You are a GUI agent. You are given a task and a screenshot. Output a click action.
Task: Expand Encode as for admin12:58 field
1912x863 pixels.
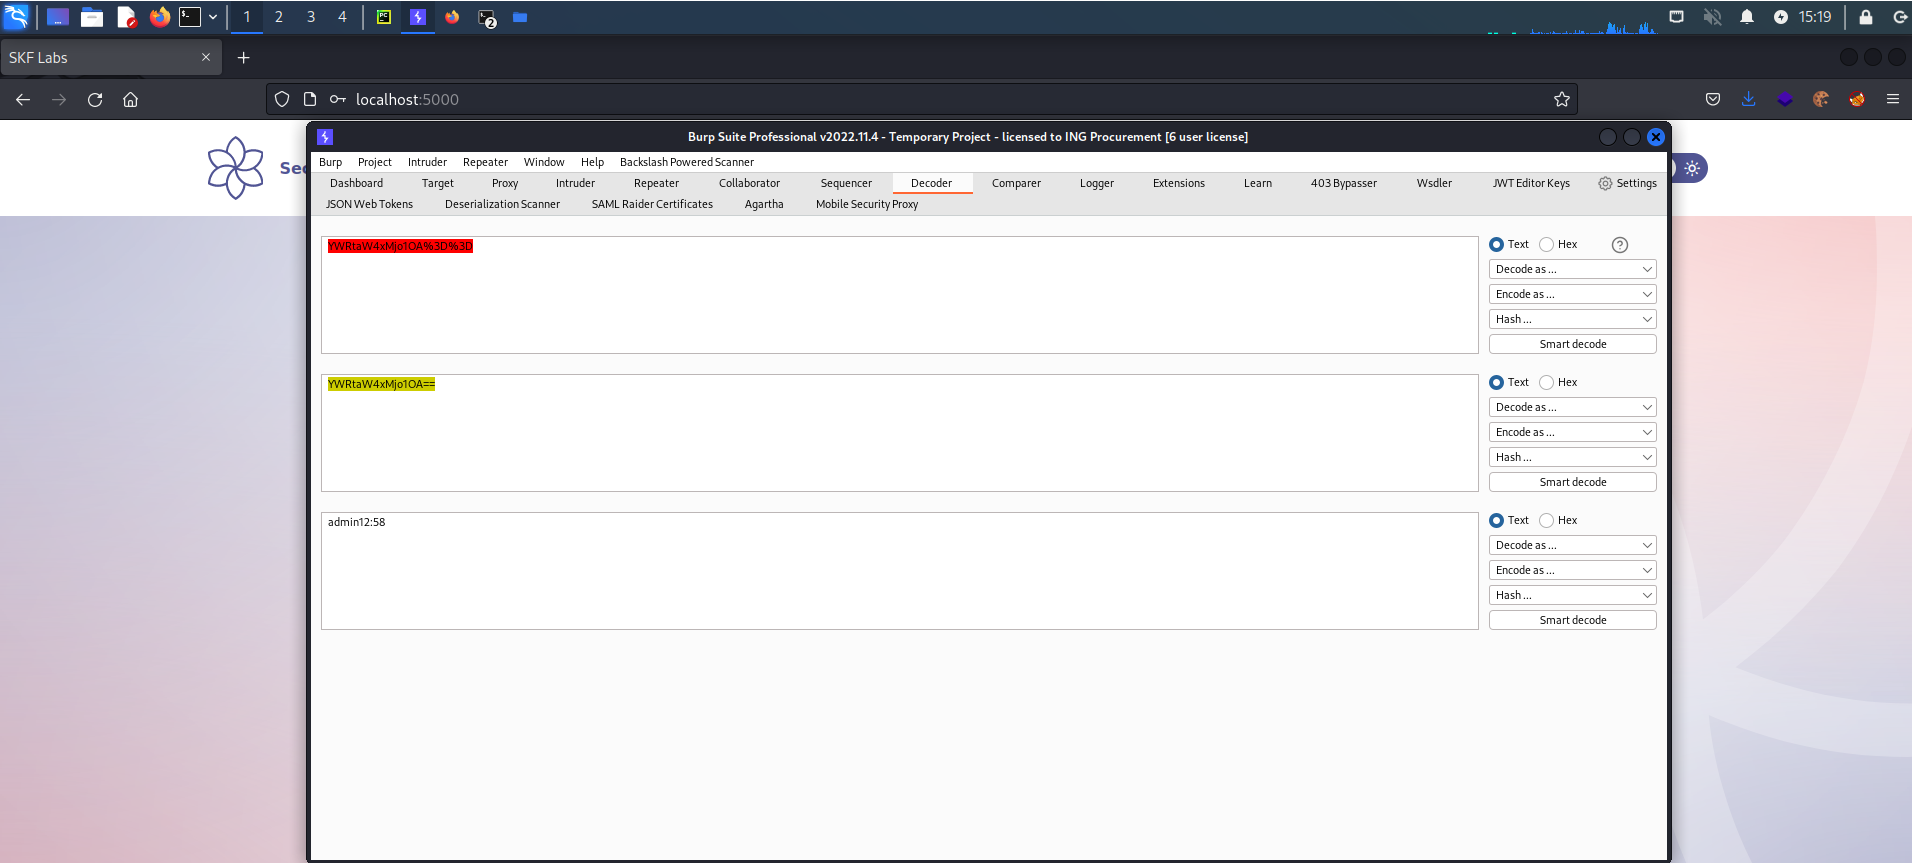coord(1573,570)
